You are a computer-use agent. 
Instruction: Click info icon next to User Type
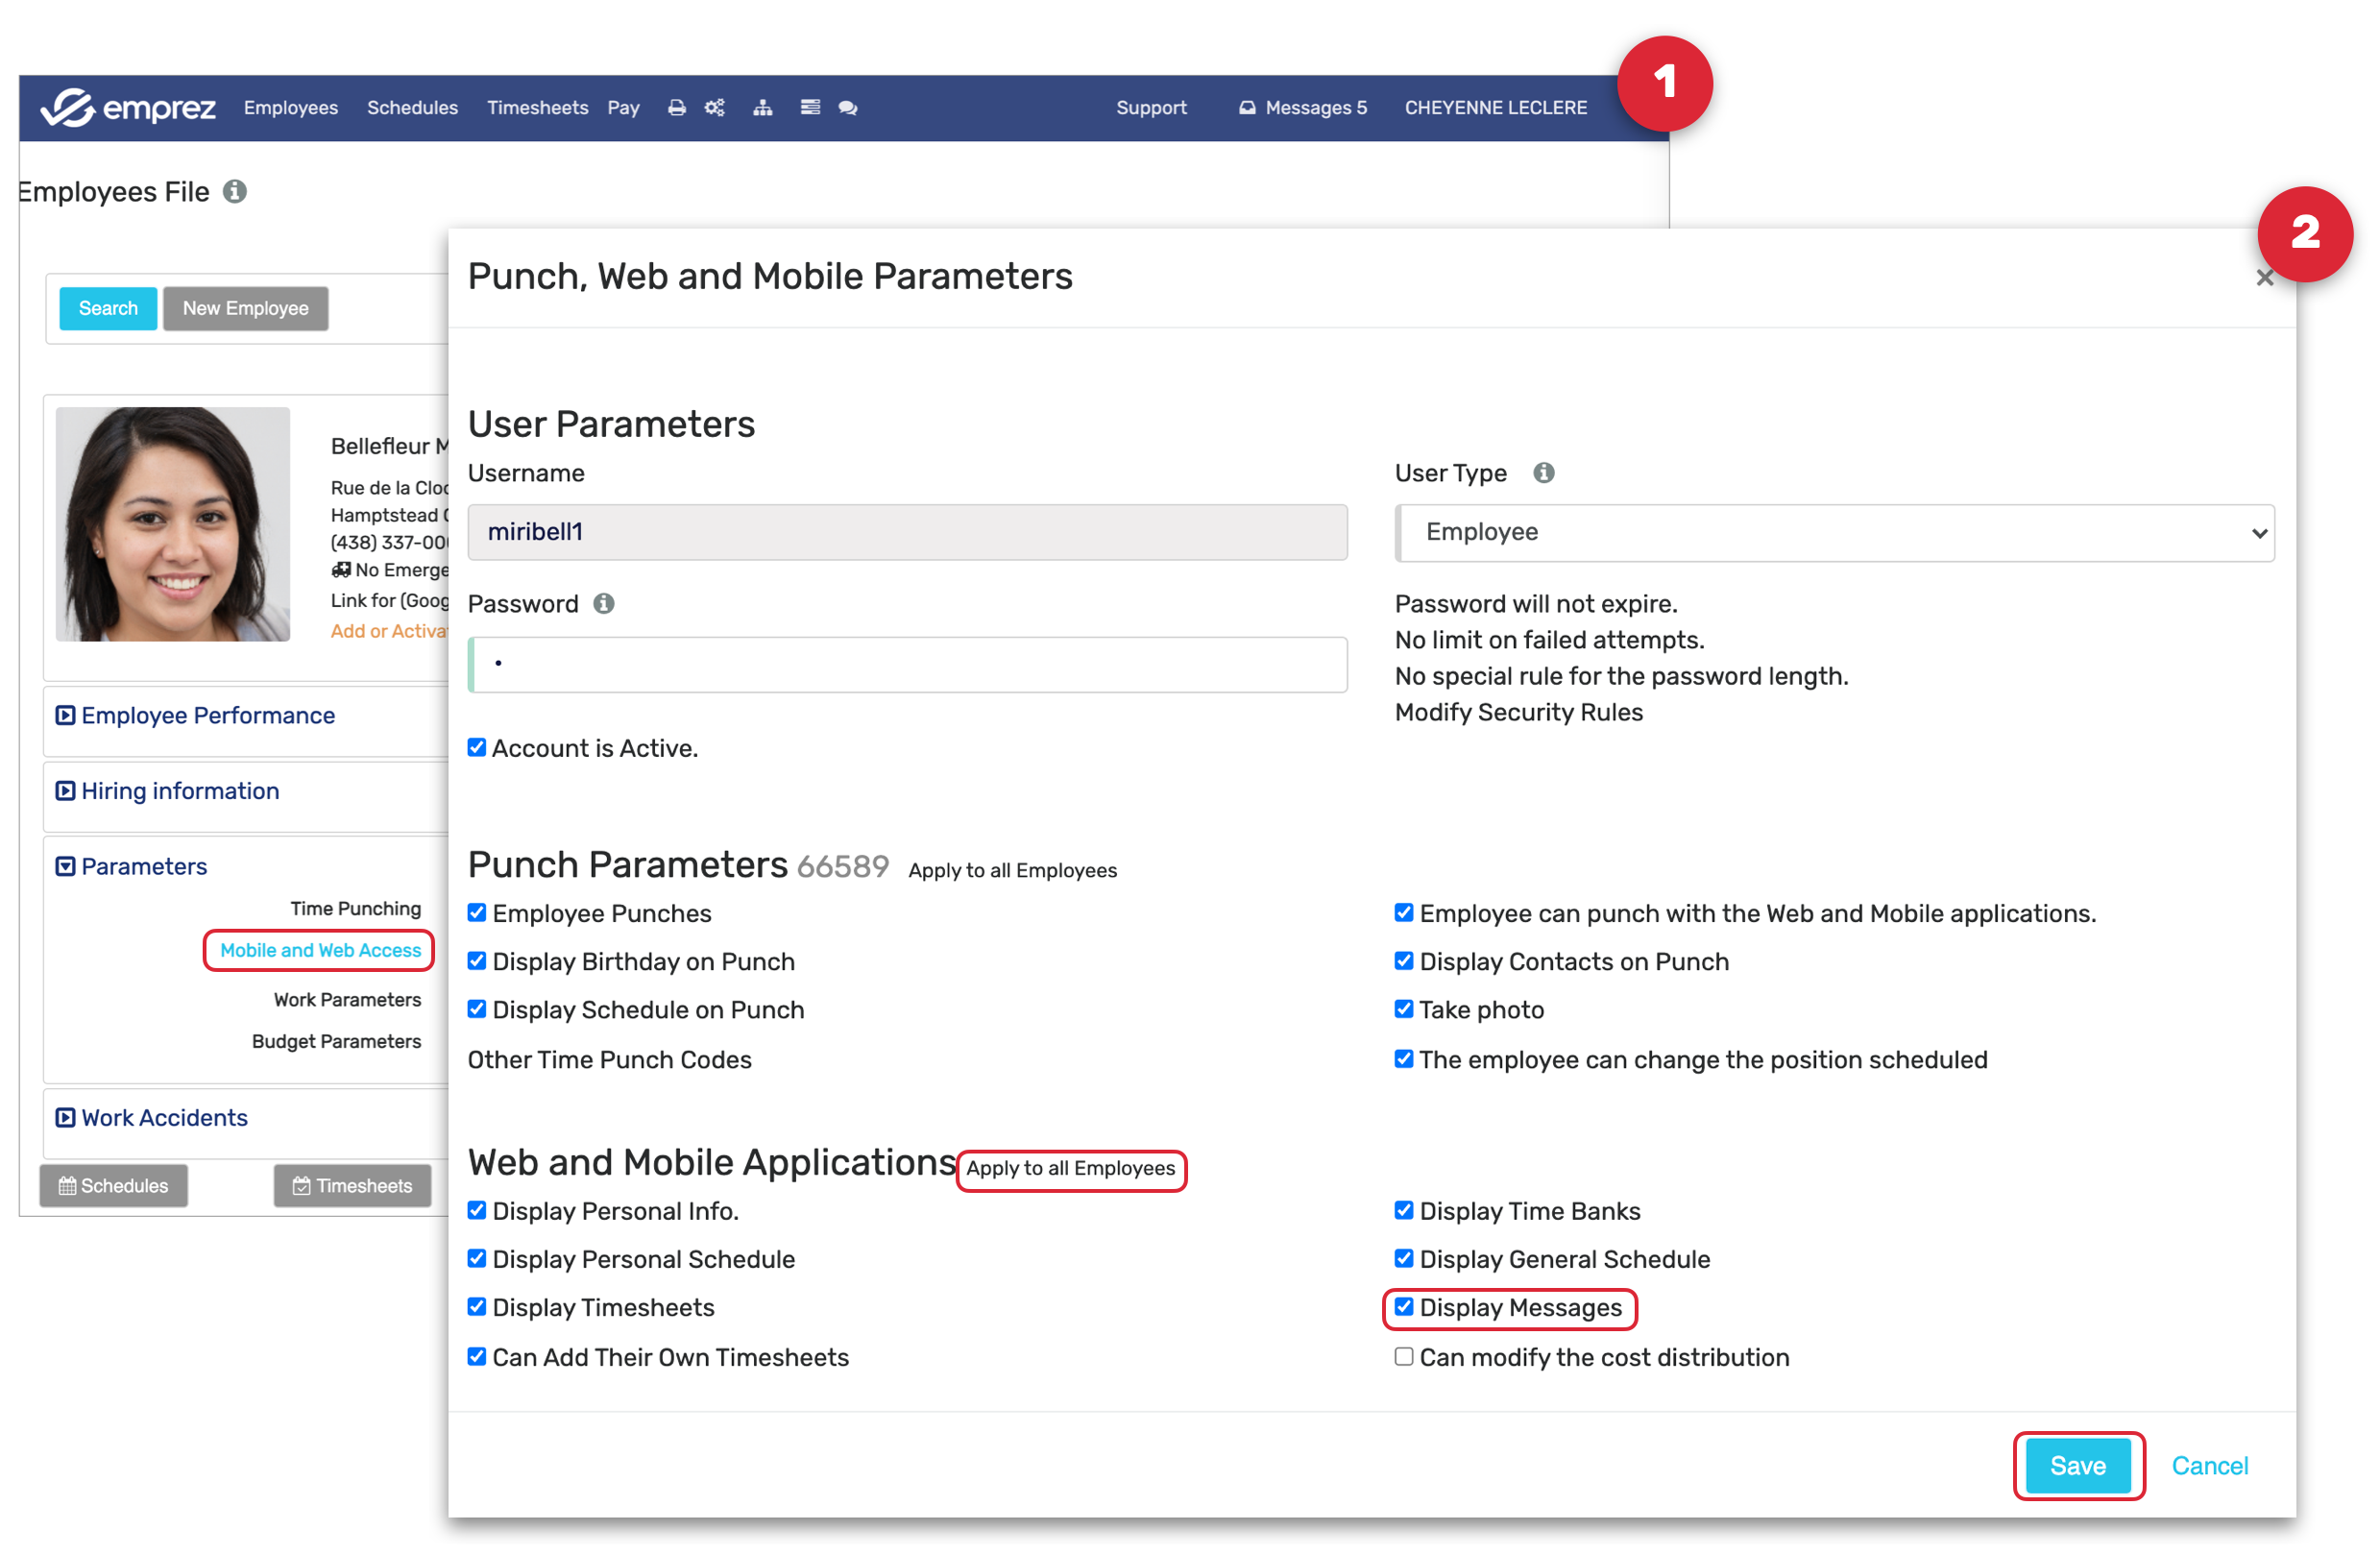coord(1543,473)
